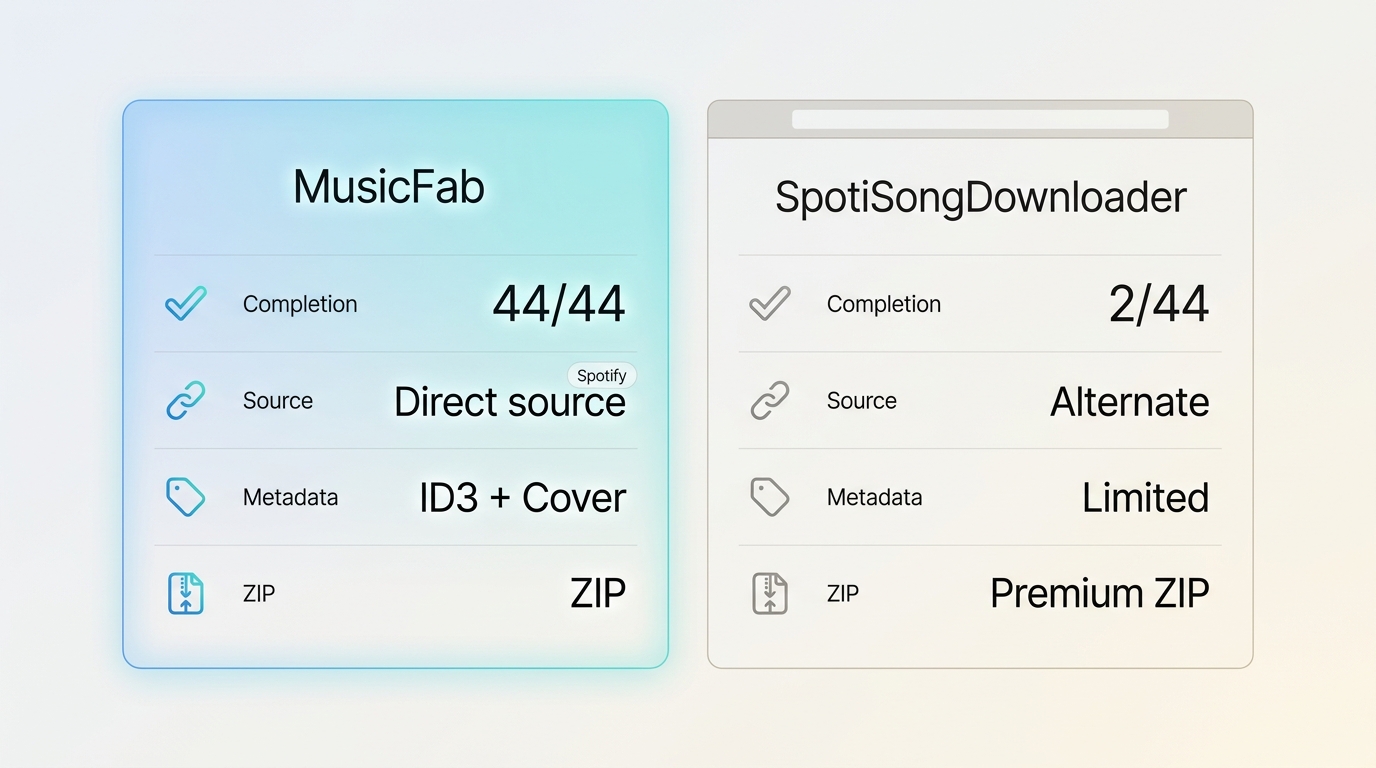Click the Source label in MusicFab card
This screenshot has width=1376, height=768.
click(278, 401)
